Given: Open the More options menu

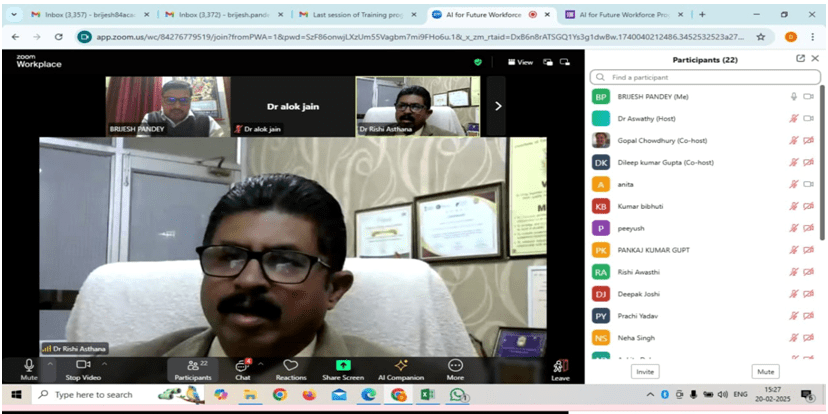Looking at the screenshot, I should [455, 367].
